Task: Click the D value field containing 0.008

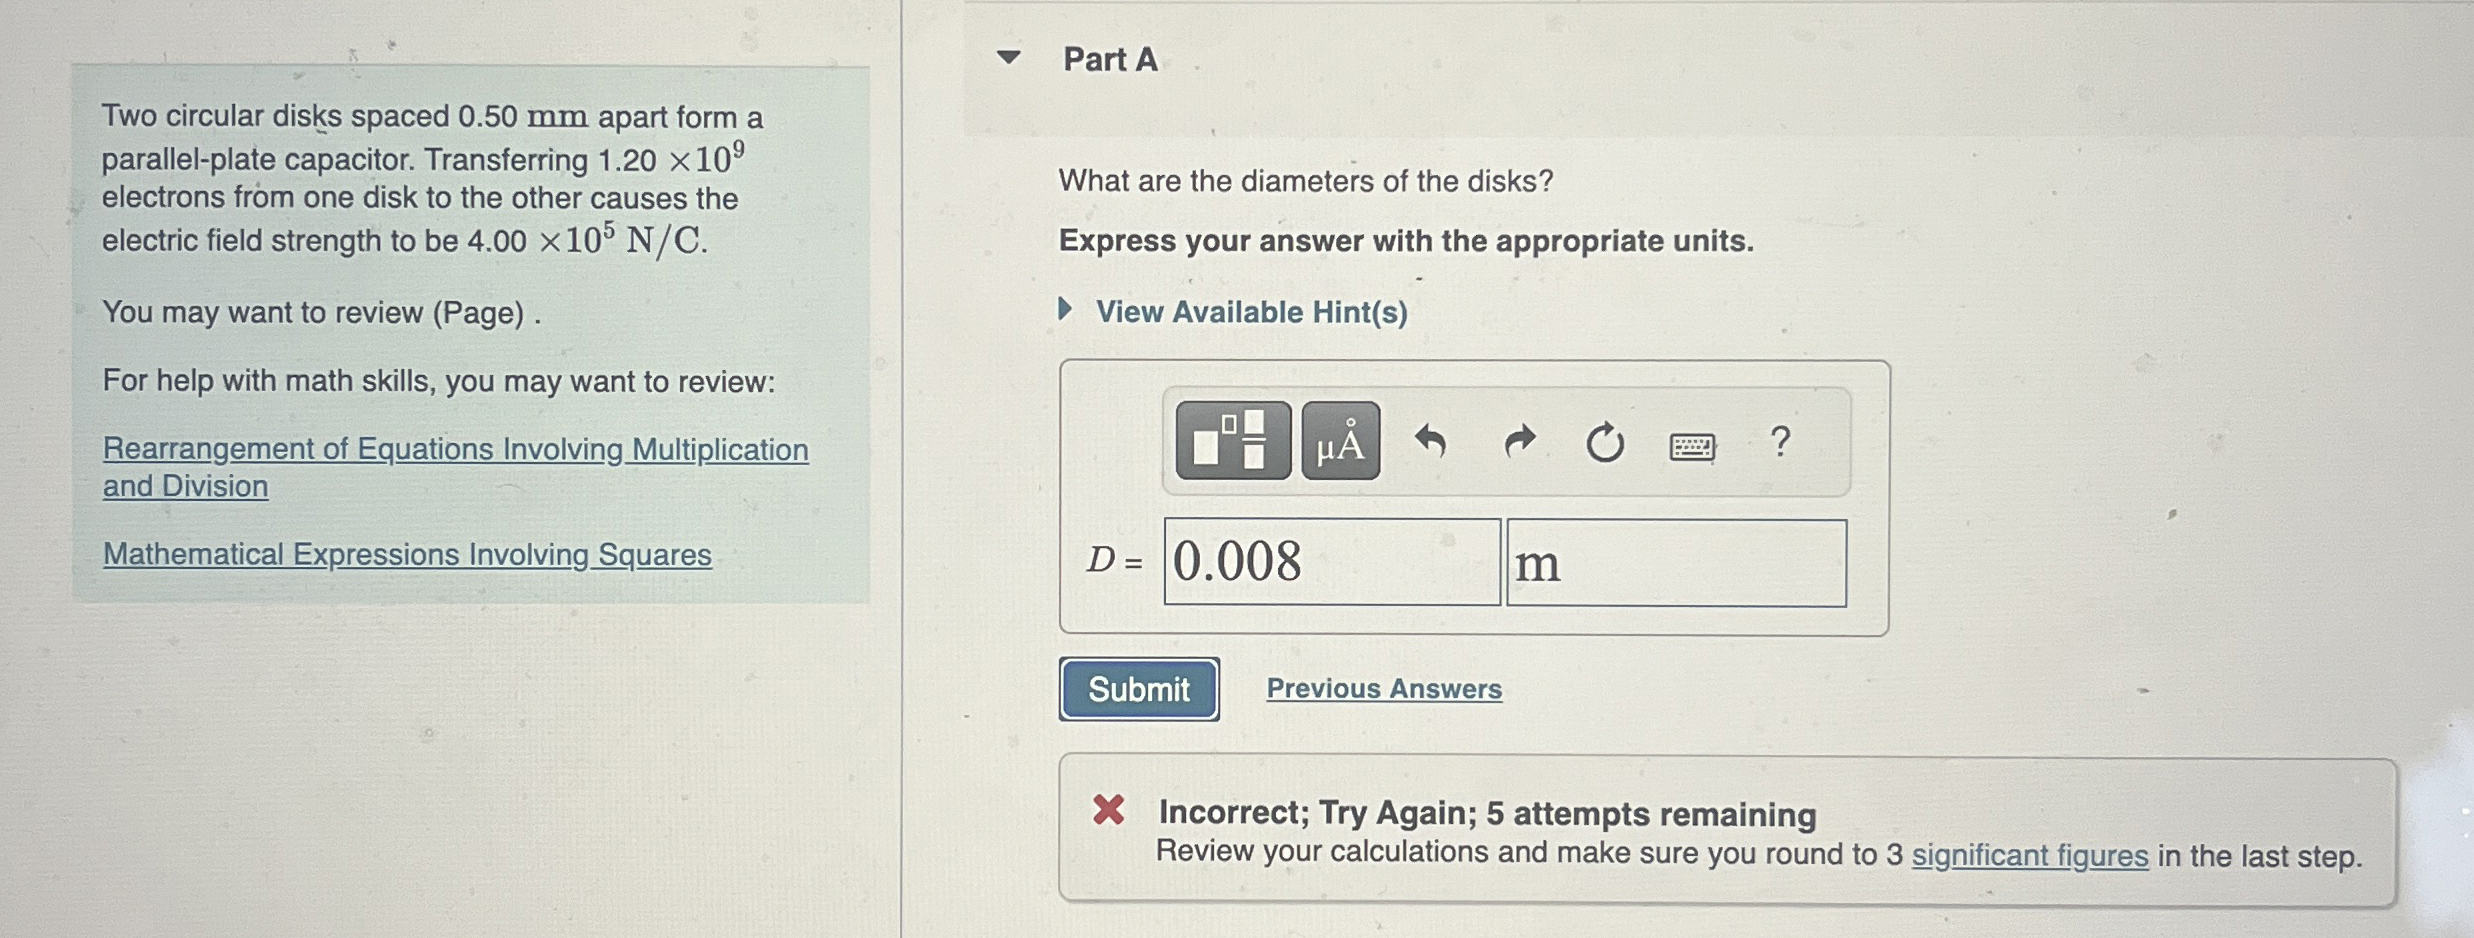Action: click(1332, 561)
